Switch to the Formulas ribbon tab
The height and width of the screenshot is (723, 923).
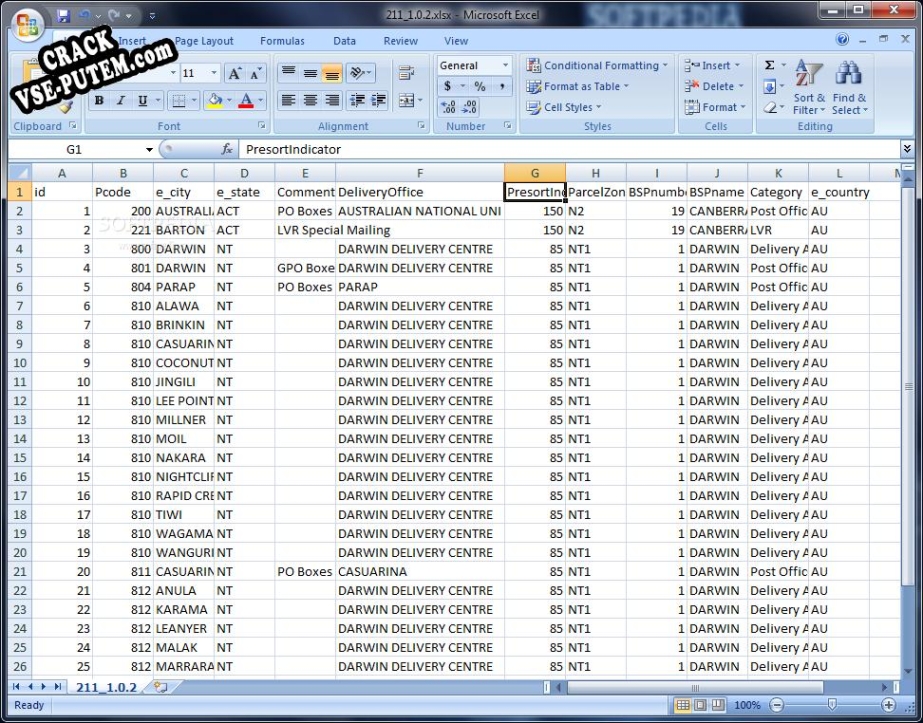pyautogui.click(x=282, y=41)
